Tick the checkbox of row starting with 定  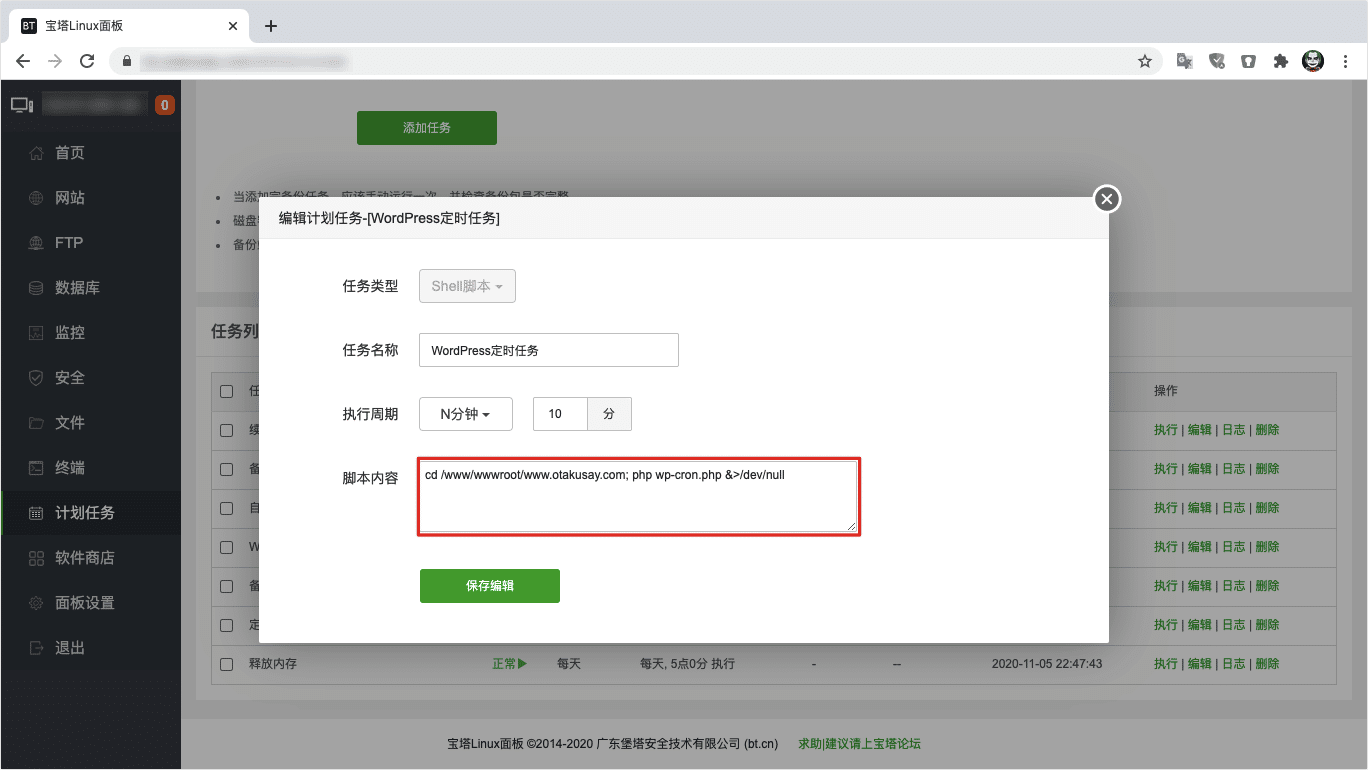click(226, 625)
